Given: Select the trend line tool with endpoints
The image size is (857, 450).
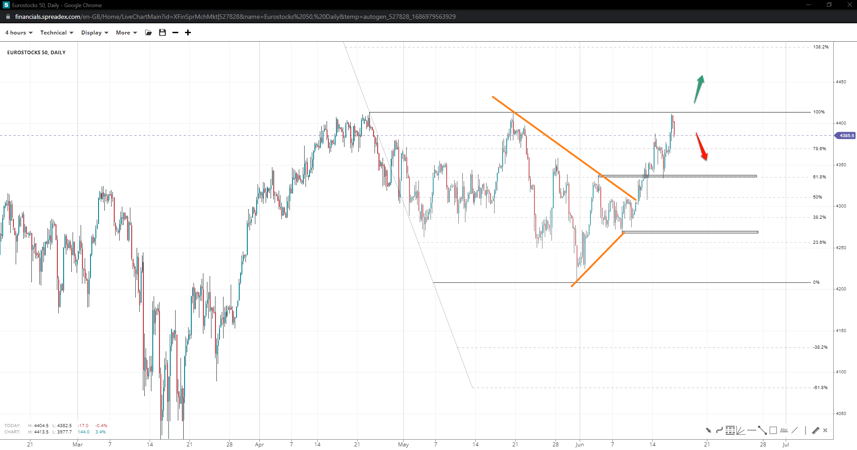Looking at the screenshot, I should click(762, 430).
